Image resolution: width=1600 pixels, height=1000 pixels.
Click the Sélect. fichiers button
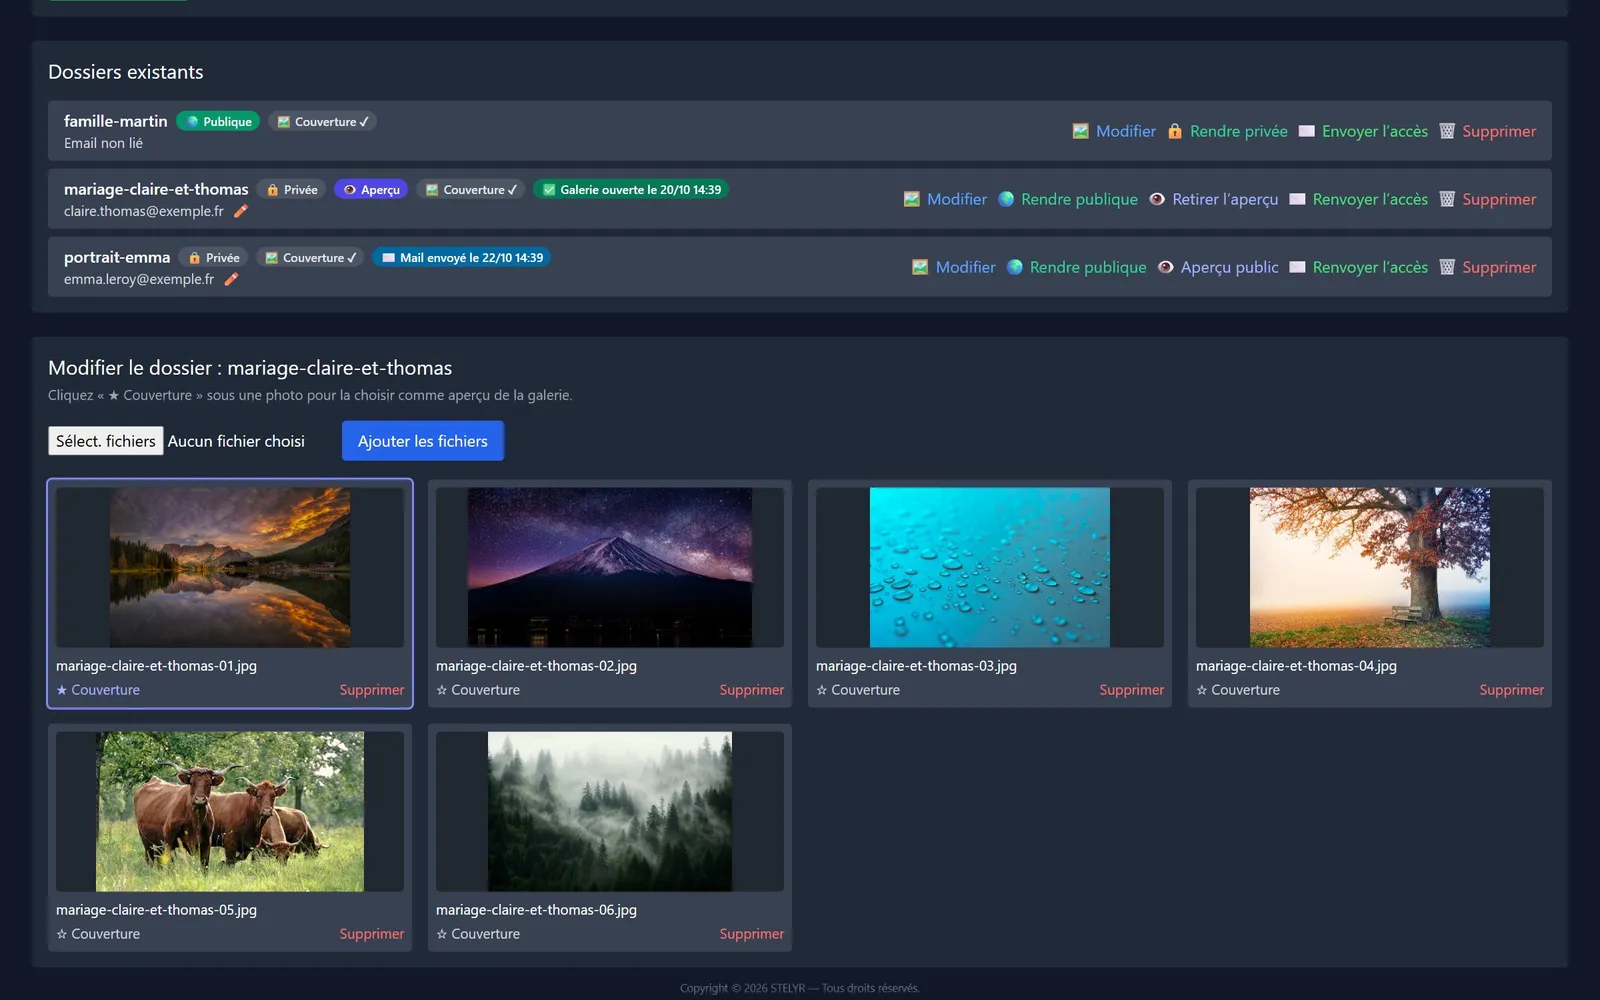pyautogui.click(x=106, y=441)
